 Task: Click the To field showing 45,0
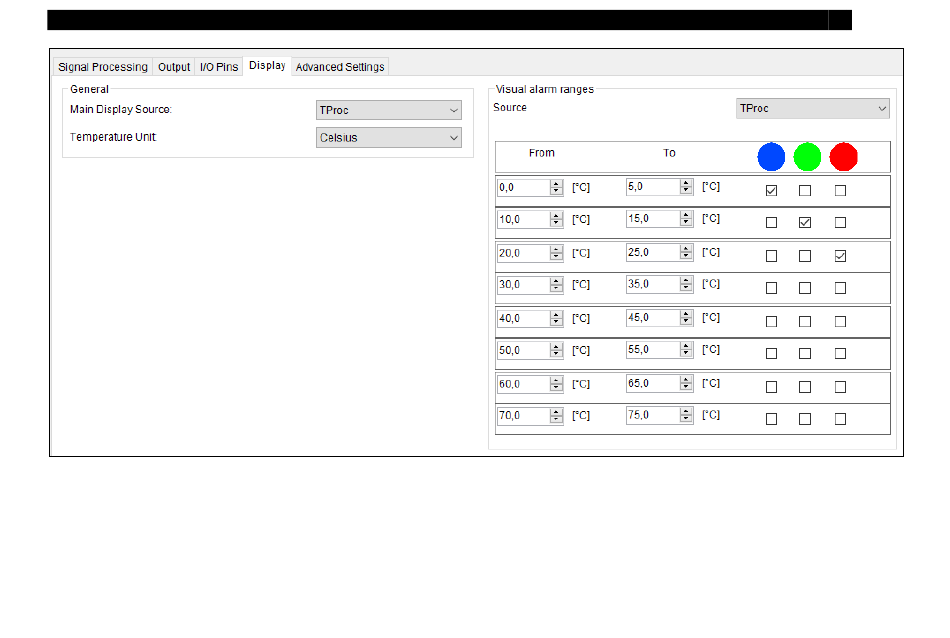[652, 318]
